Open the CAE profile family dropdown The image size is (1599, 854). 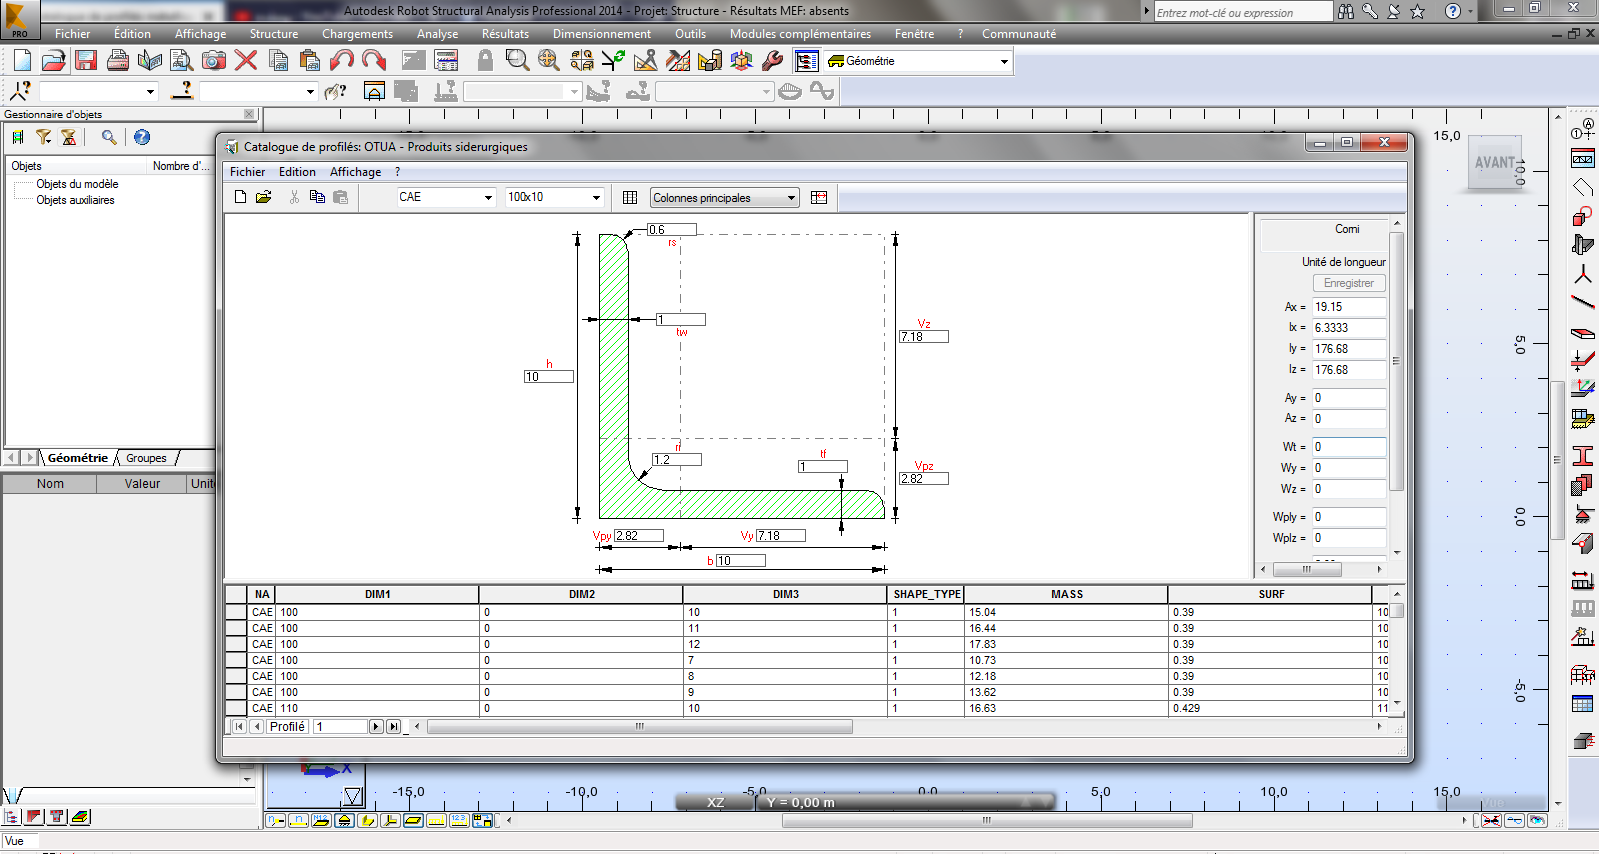[x=488, y=197]
